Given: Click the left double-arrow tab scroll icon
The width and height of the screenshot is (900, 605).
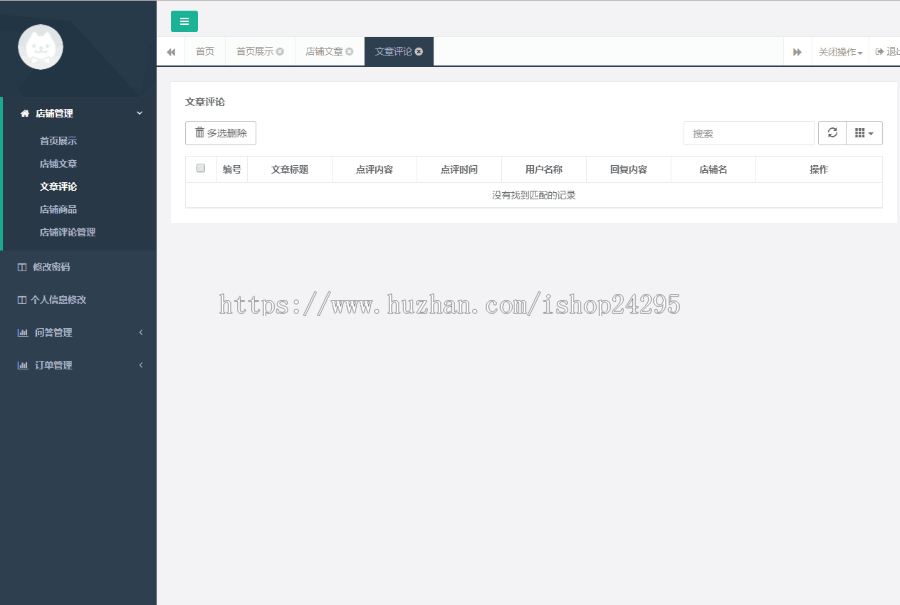Looking at the screenshot, I should tap(171, 50).
